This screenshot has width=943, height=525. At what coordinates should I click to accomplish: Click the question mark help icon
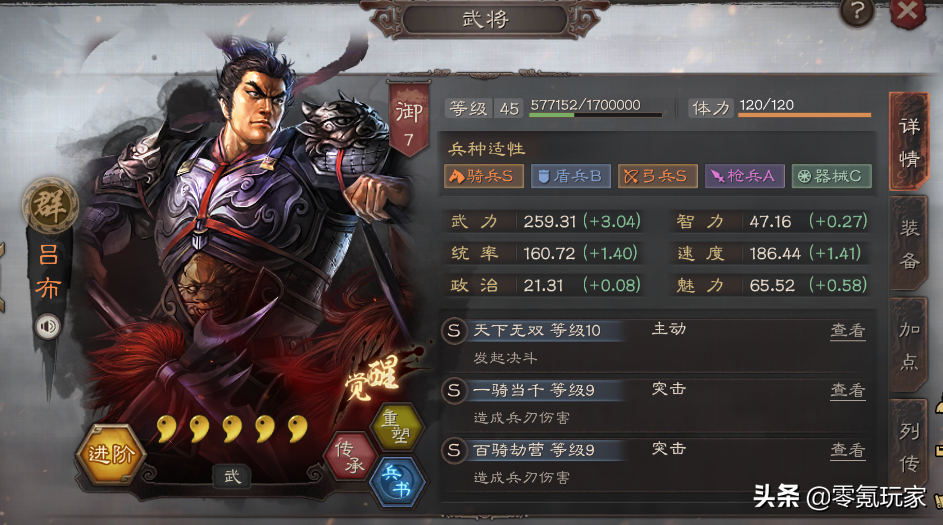pos(857,12)
